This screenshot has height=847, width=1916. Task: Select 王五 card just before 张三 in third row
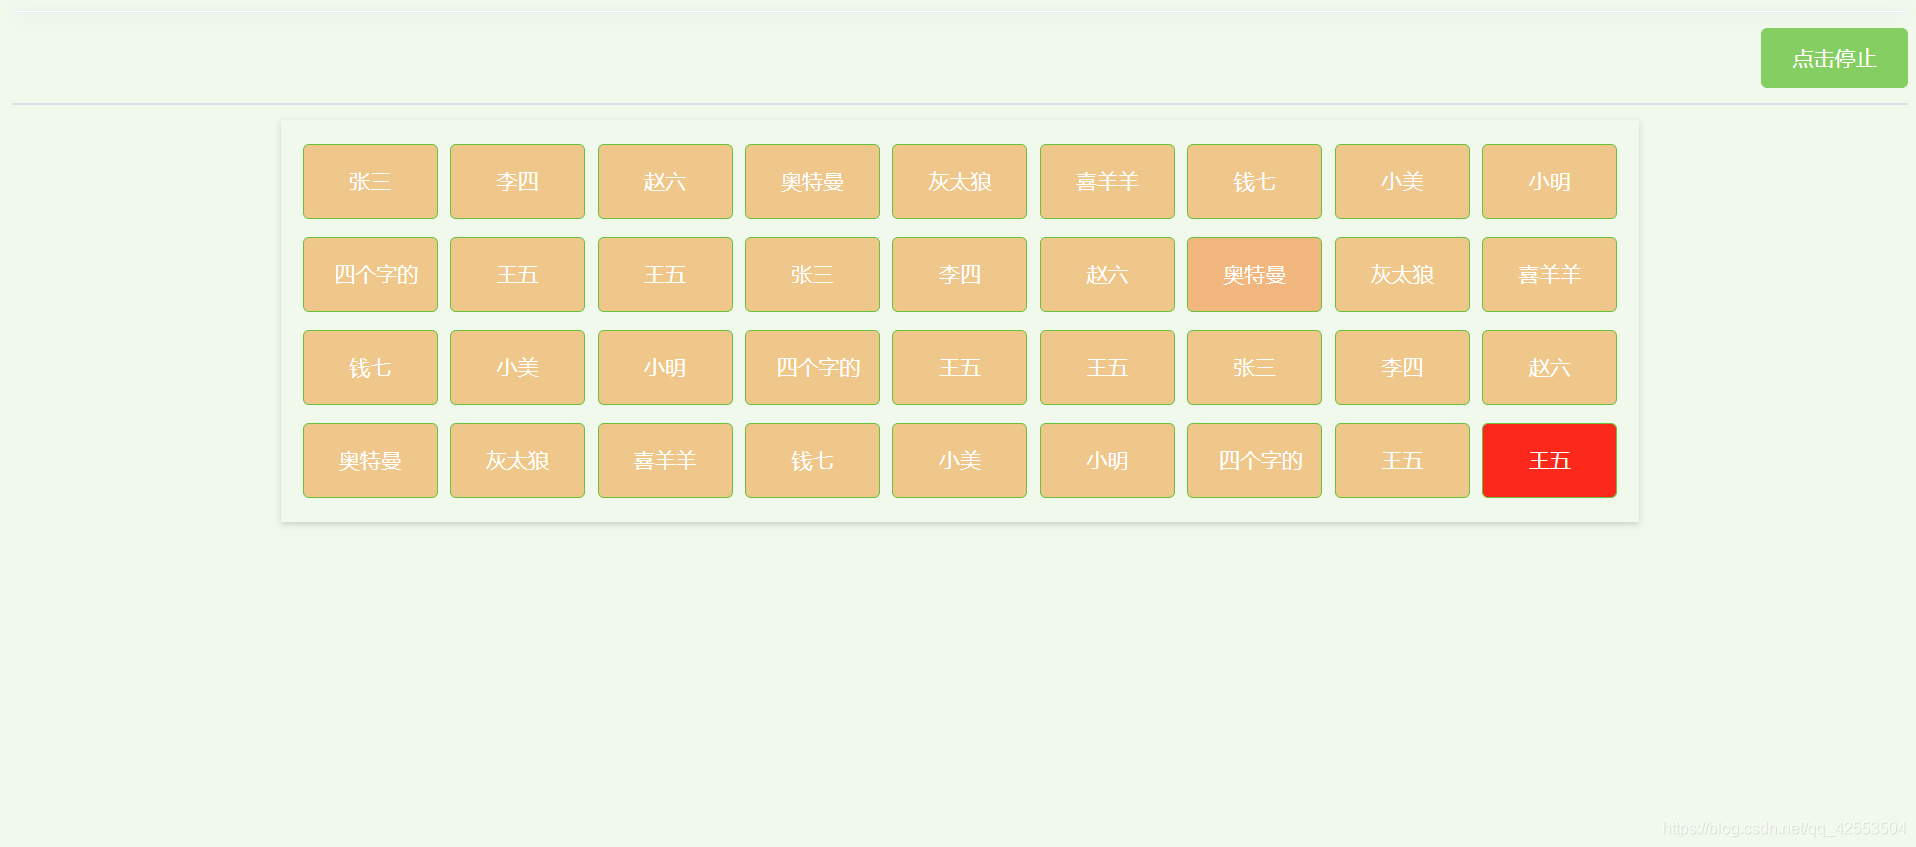1107,367
